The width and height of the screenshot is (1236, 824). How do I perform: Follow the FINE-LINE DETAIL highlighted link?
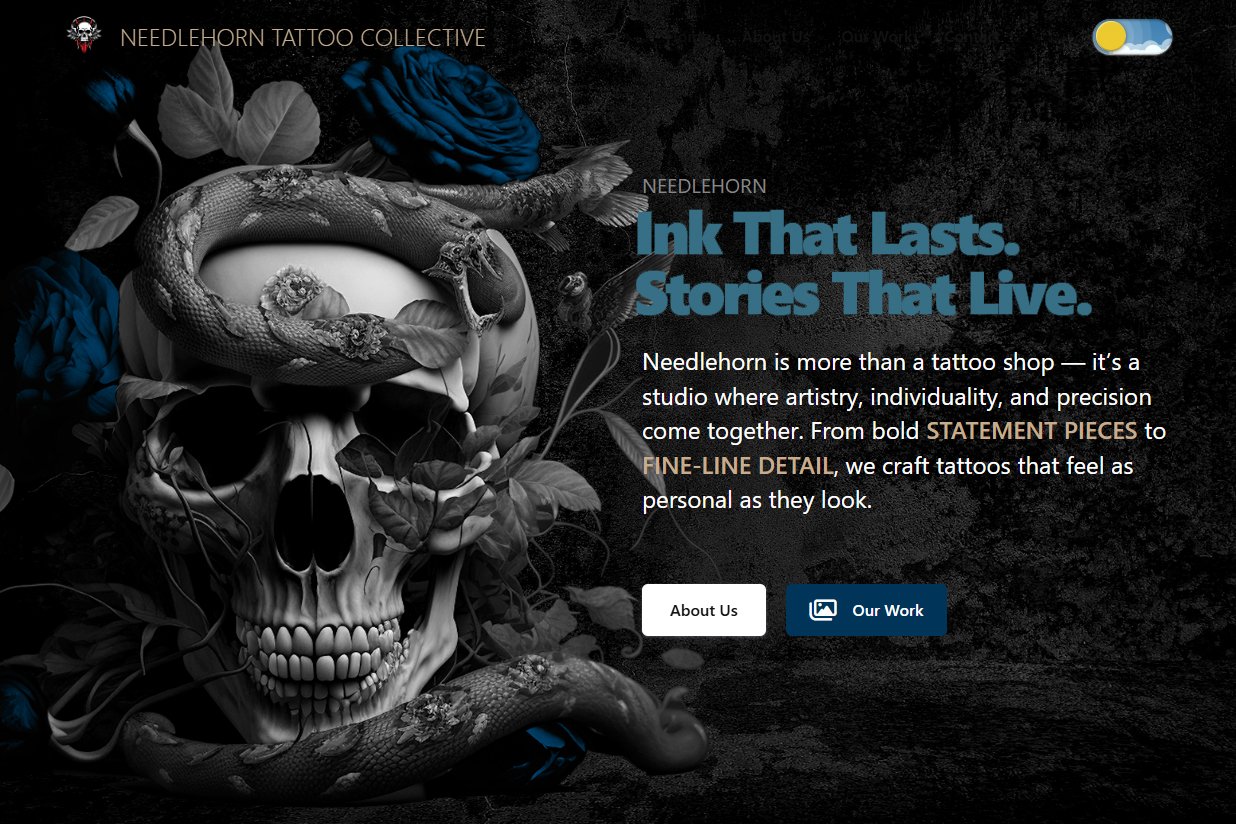[x=737, y=466]
